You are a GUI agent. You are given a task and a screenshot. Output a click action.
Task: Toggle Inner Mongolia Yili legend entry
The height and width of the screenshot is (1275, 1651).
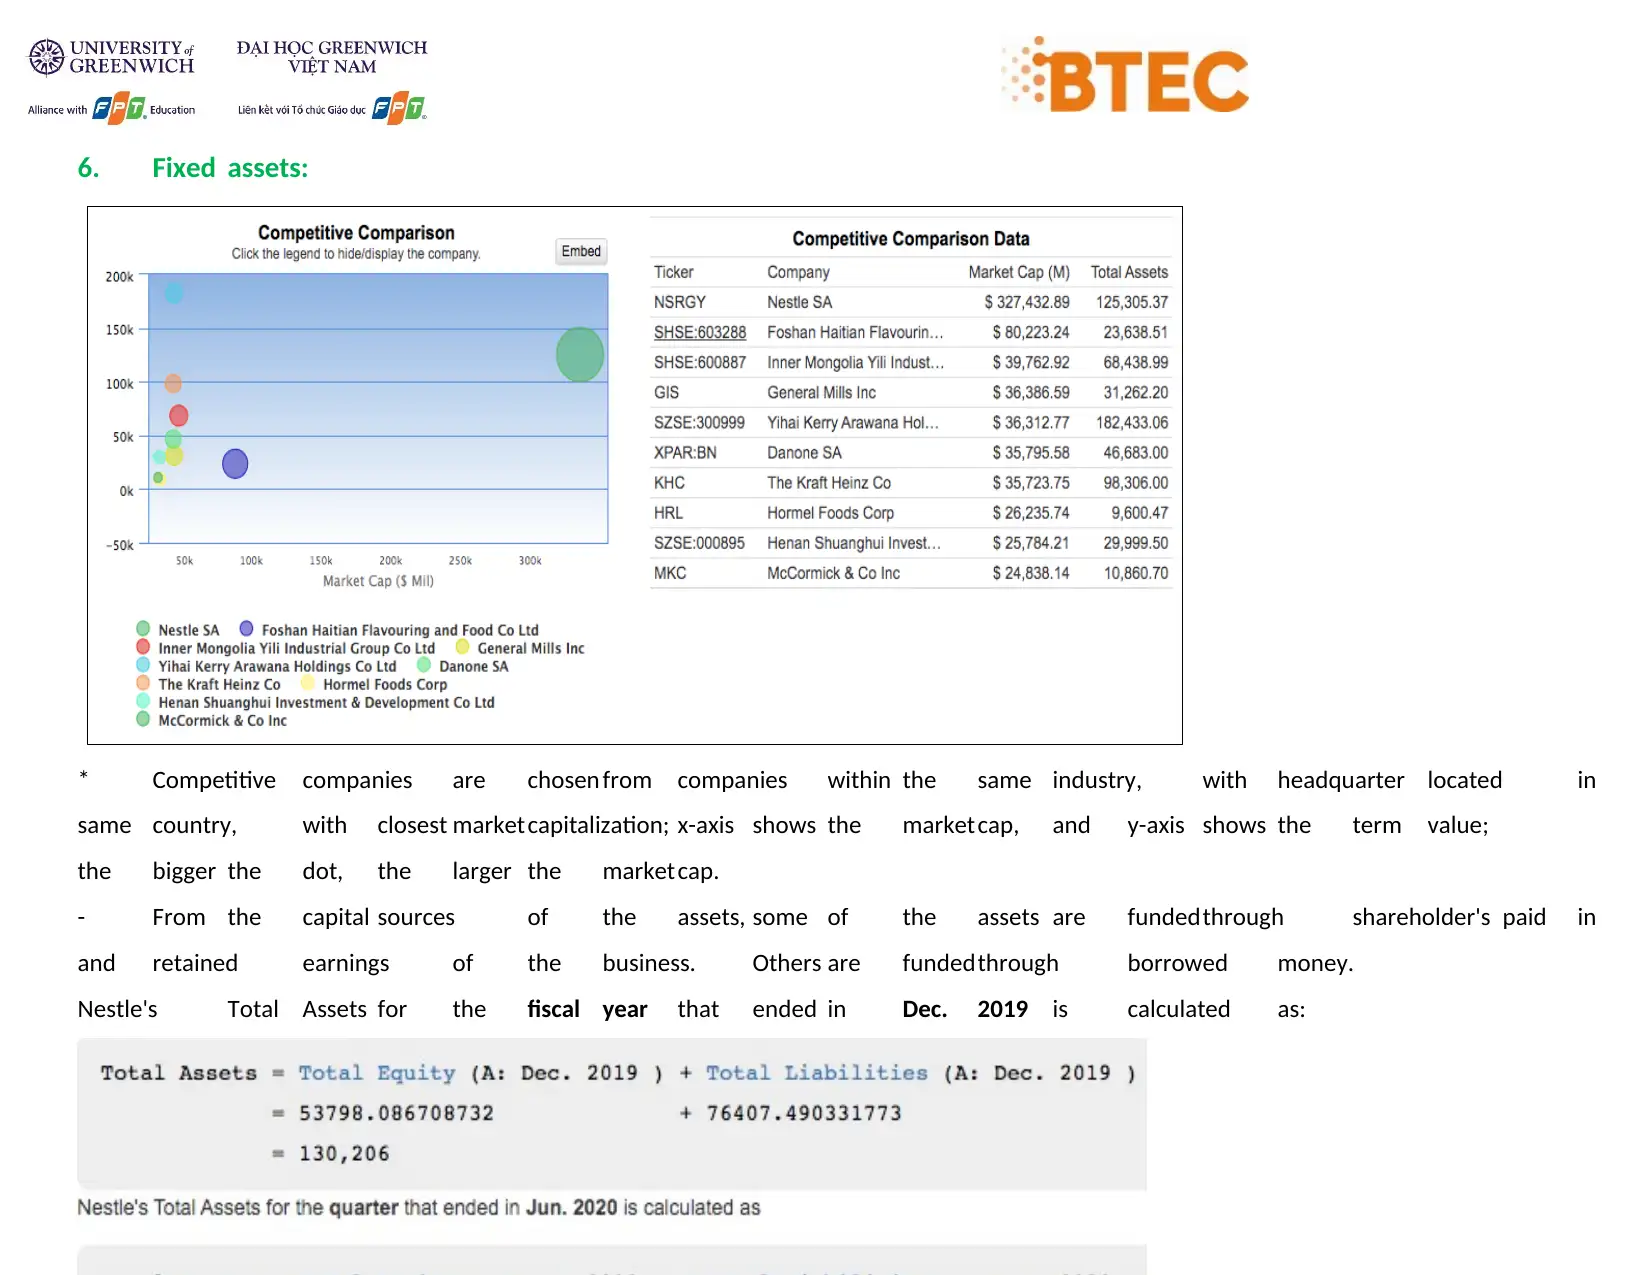click(286, 648)
